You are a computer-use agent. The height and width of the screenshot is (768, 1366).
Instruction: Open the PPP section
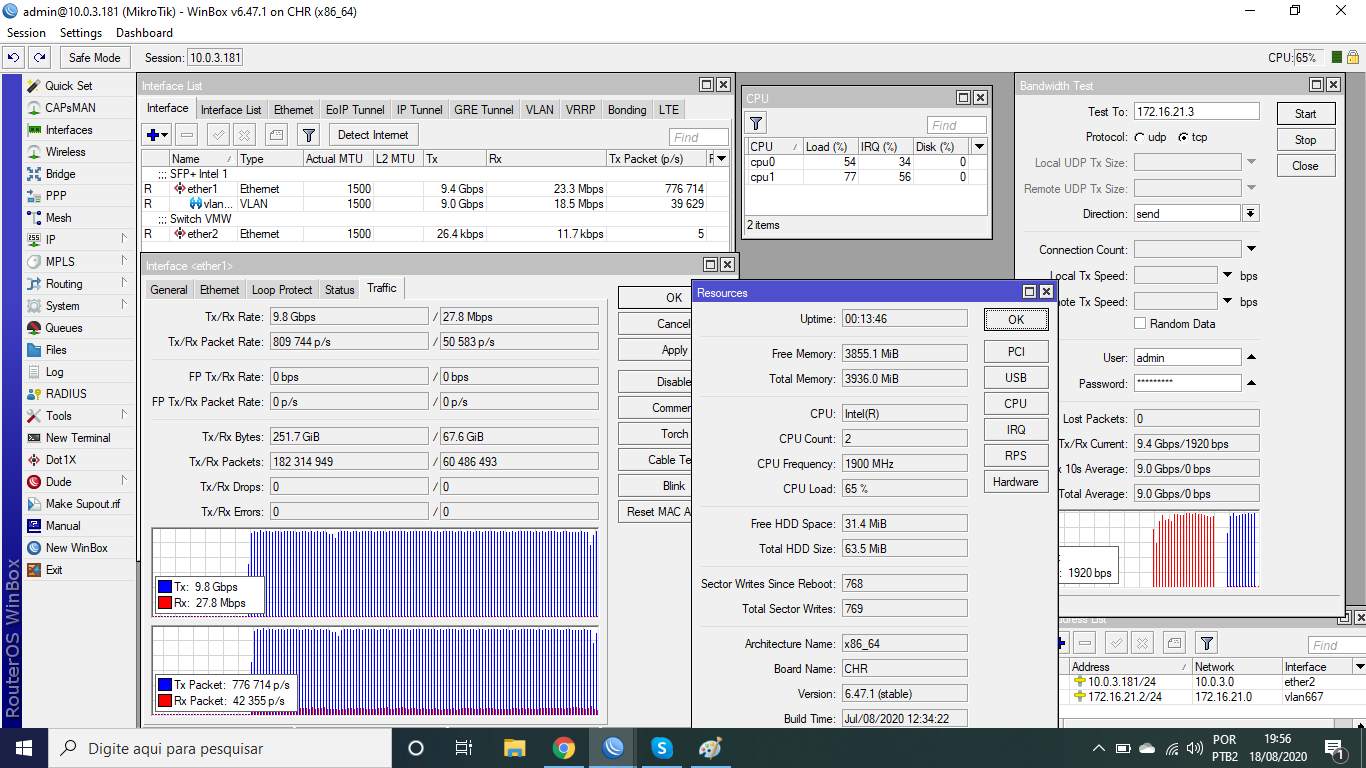[56, 196]
